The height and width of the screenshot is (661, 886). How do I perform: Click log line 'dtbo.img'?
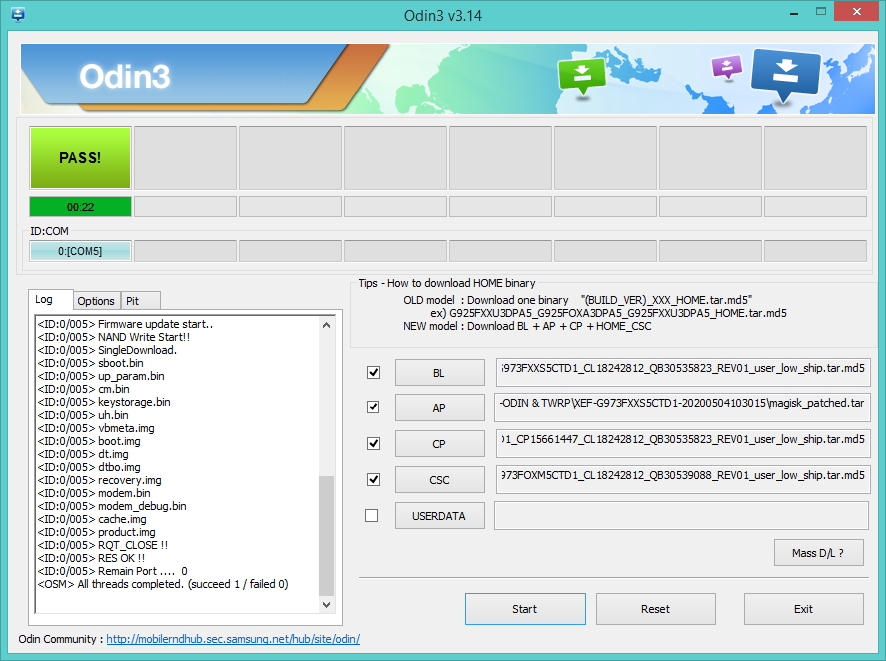89,467
